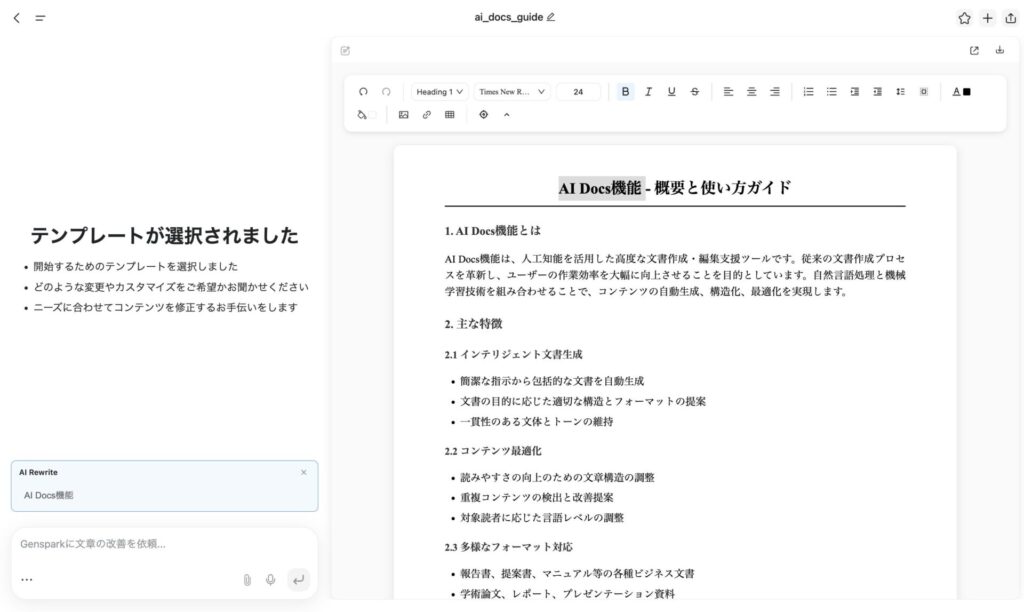Align text to the right
The width and height of the screenshot is (1024, 612).
[775, 92]
